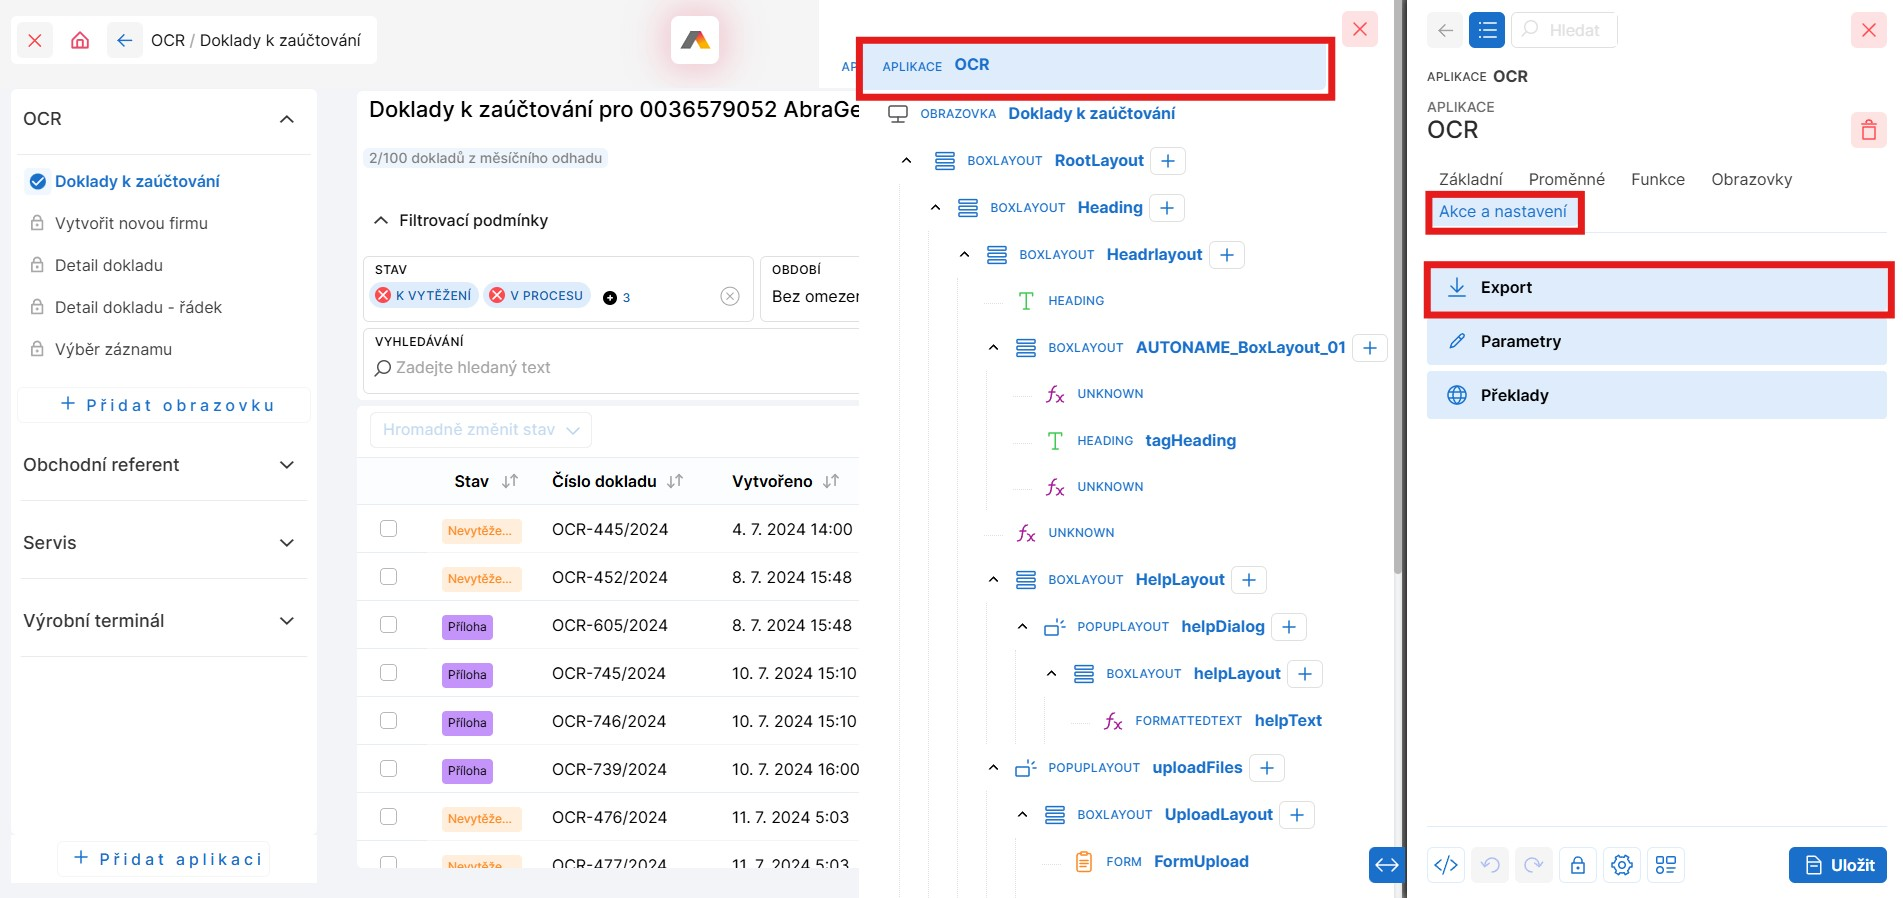Collapse the OCR section in the sidebar
This screenshot has height=898, width=1903.
click(x=287, y=119)
